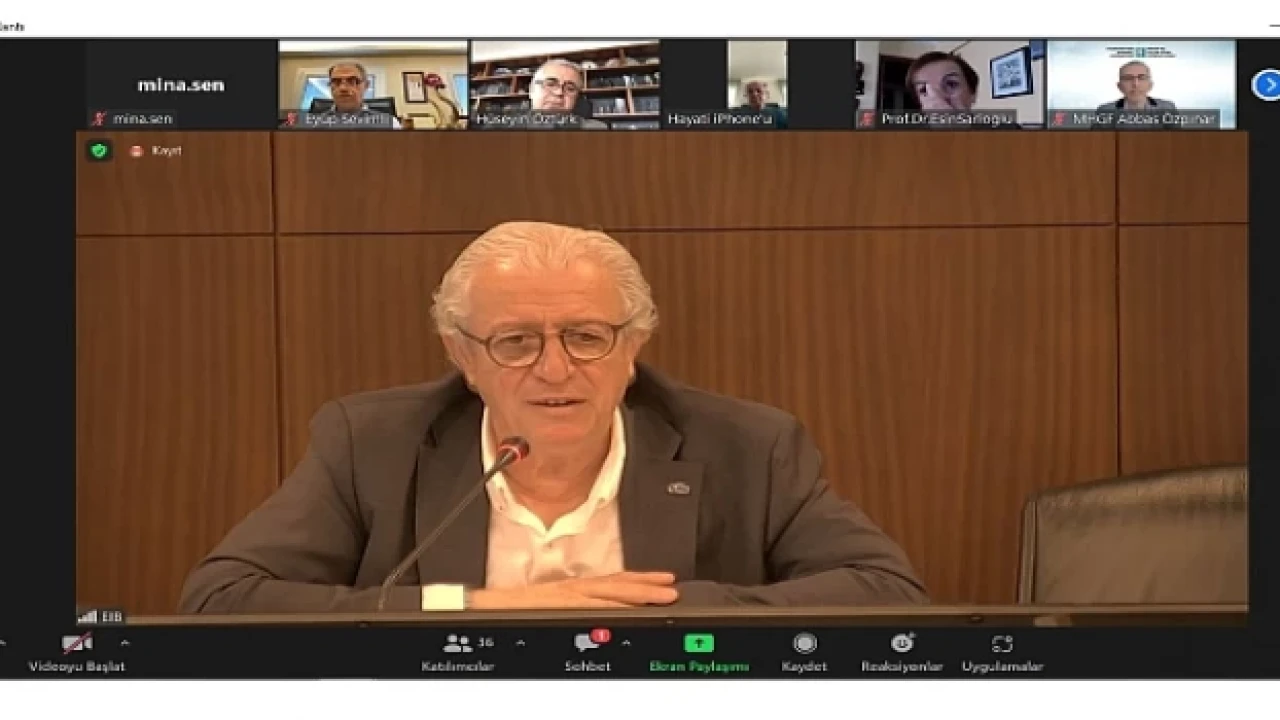Start recording with the Kaydet button
This screenshot has width=1280, height=720.
(x=804, y=644)
